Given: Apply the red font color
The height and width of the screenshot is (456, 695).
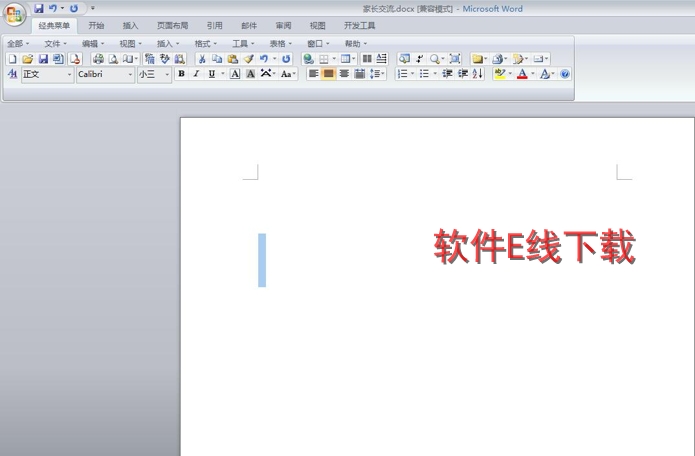Looking at the screenshot, I should [522, 74].
